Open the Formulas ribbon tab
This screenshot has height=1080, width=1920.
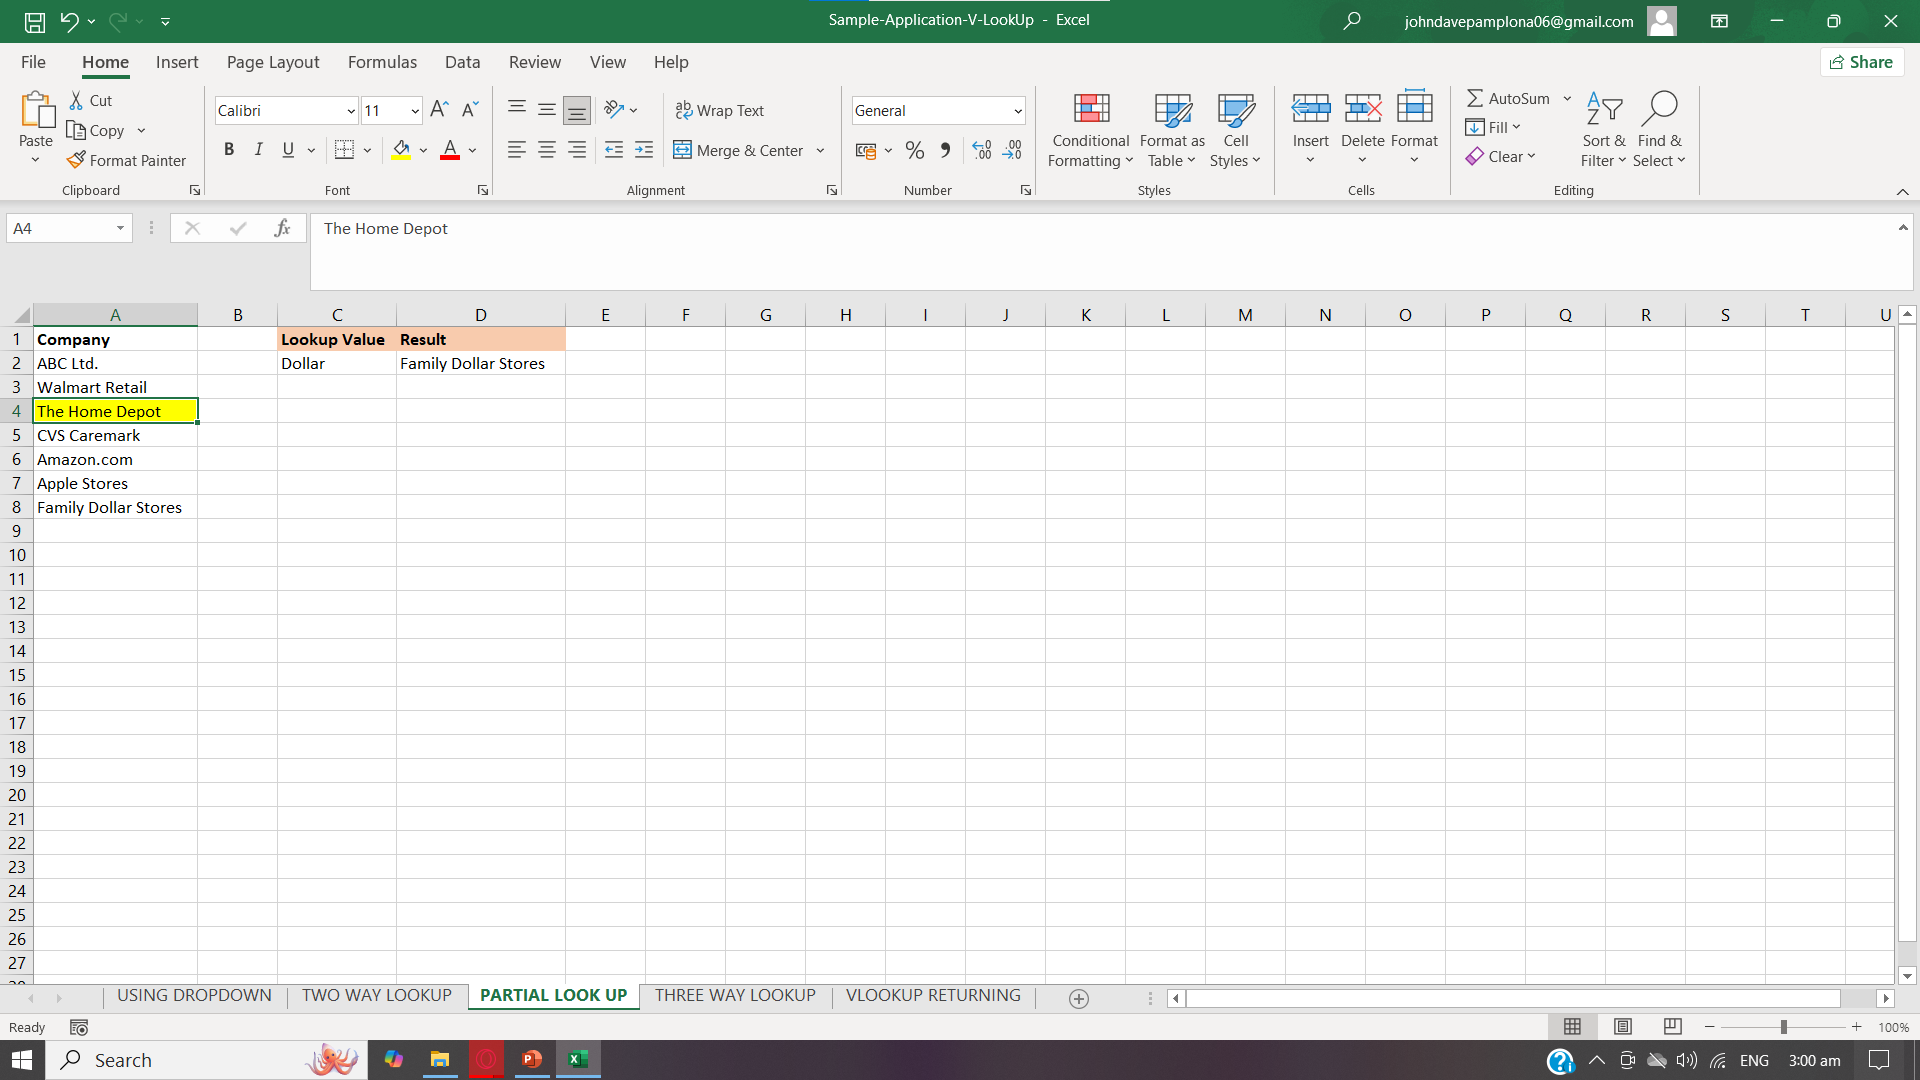coord(382,62)
